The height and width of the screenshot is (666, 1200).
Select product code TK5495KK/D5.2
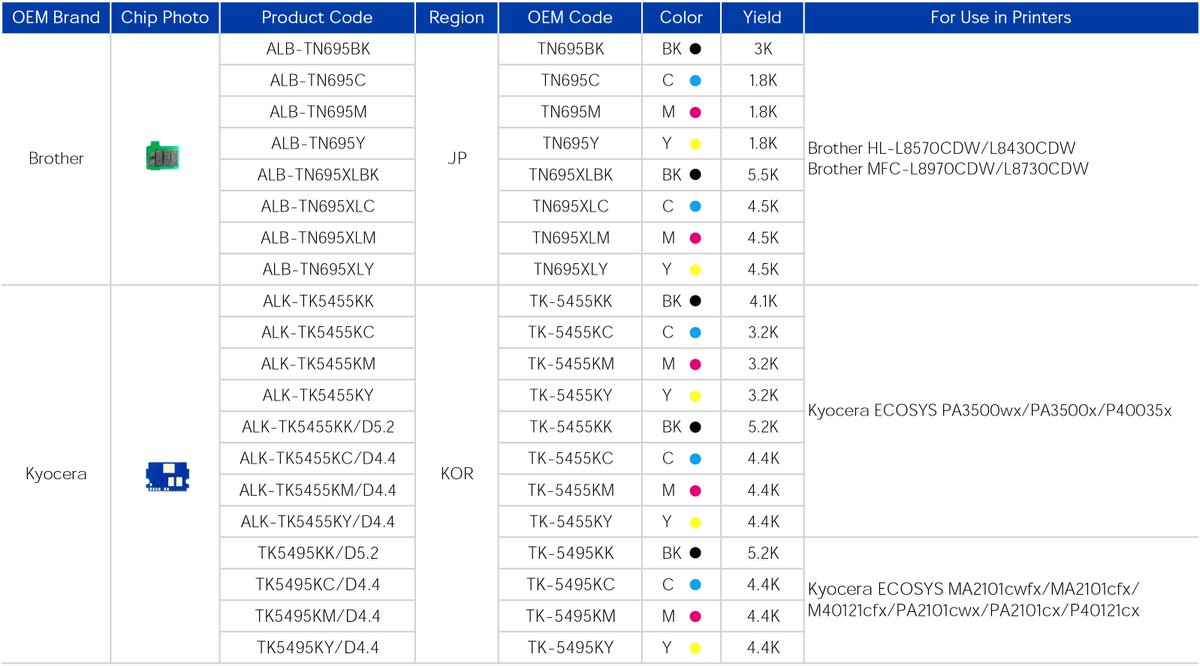[x=318, y=553]
